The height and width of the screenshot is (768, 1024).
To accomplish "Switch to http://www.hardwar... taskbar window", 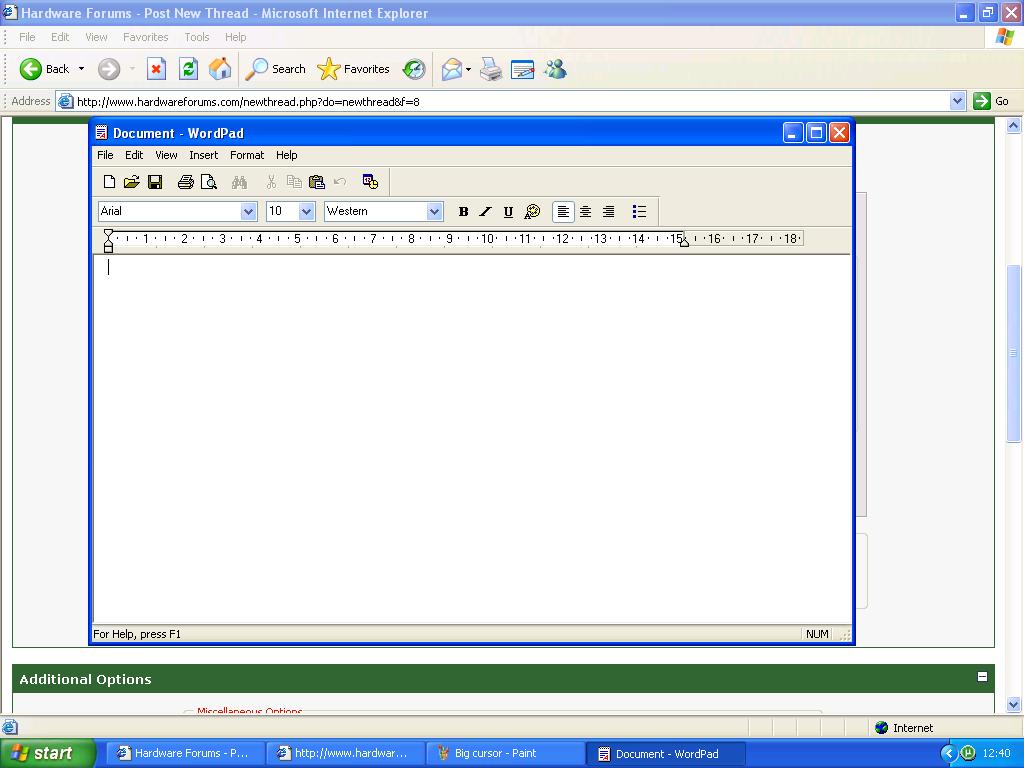I will (x=343, y=753).
